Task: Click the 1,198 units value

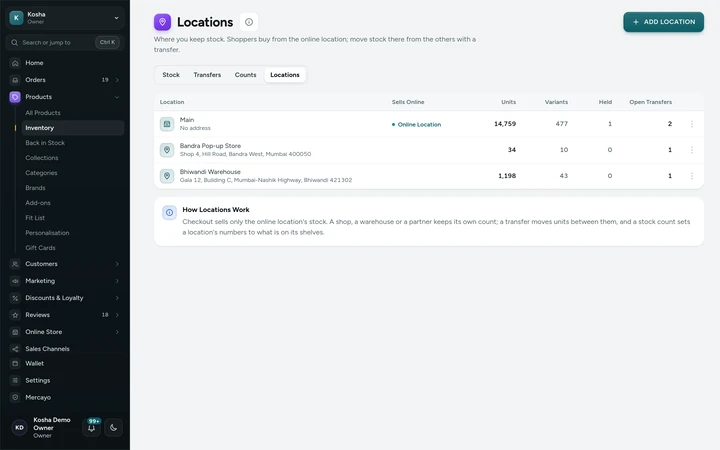Action: (507, 176)
